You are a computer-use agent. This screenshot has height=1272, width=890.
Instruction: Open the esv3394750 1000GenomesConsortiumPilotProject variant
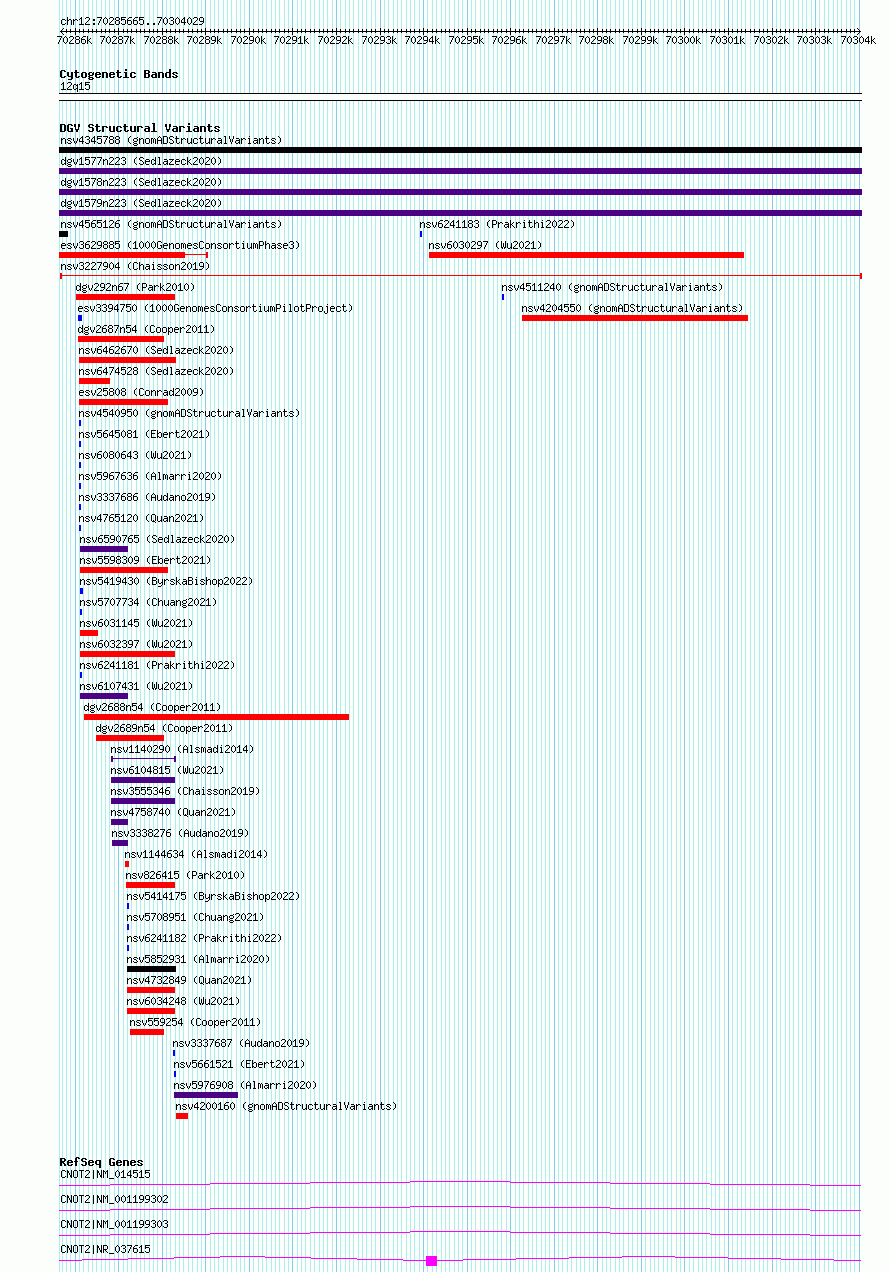pos(216,308)
